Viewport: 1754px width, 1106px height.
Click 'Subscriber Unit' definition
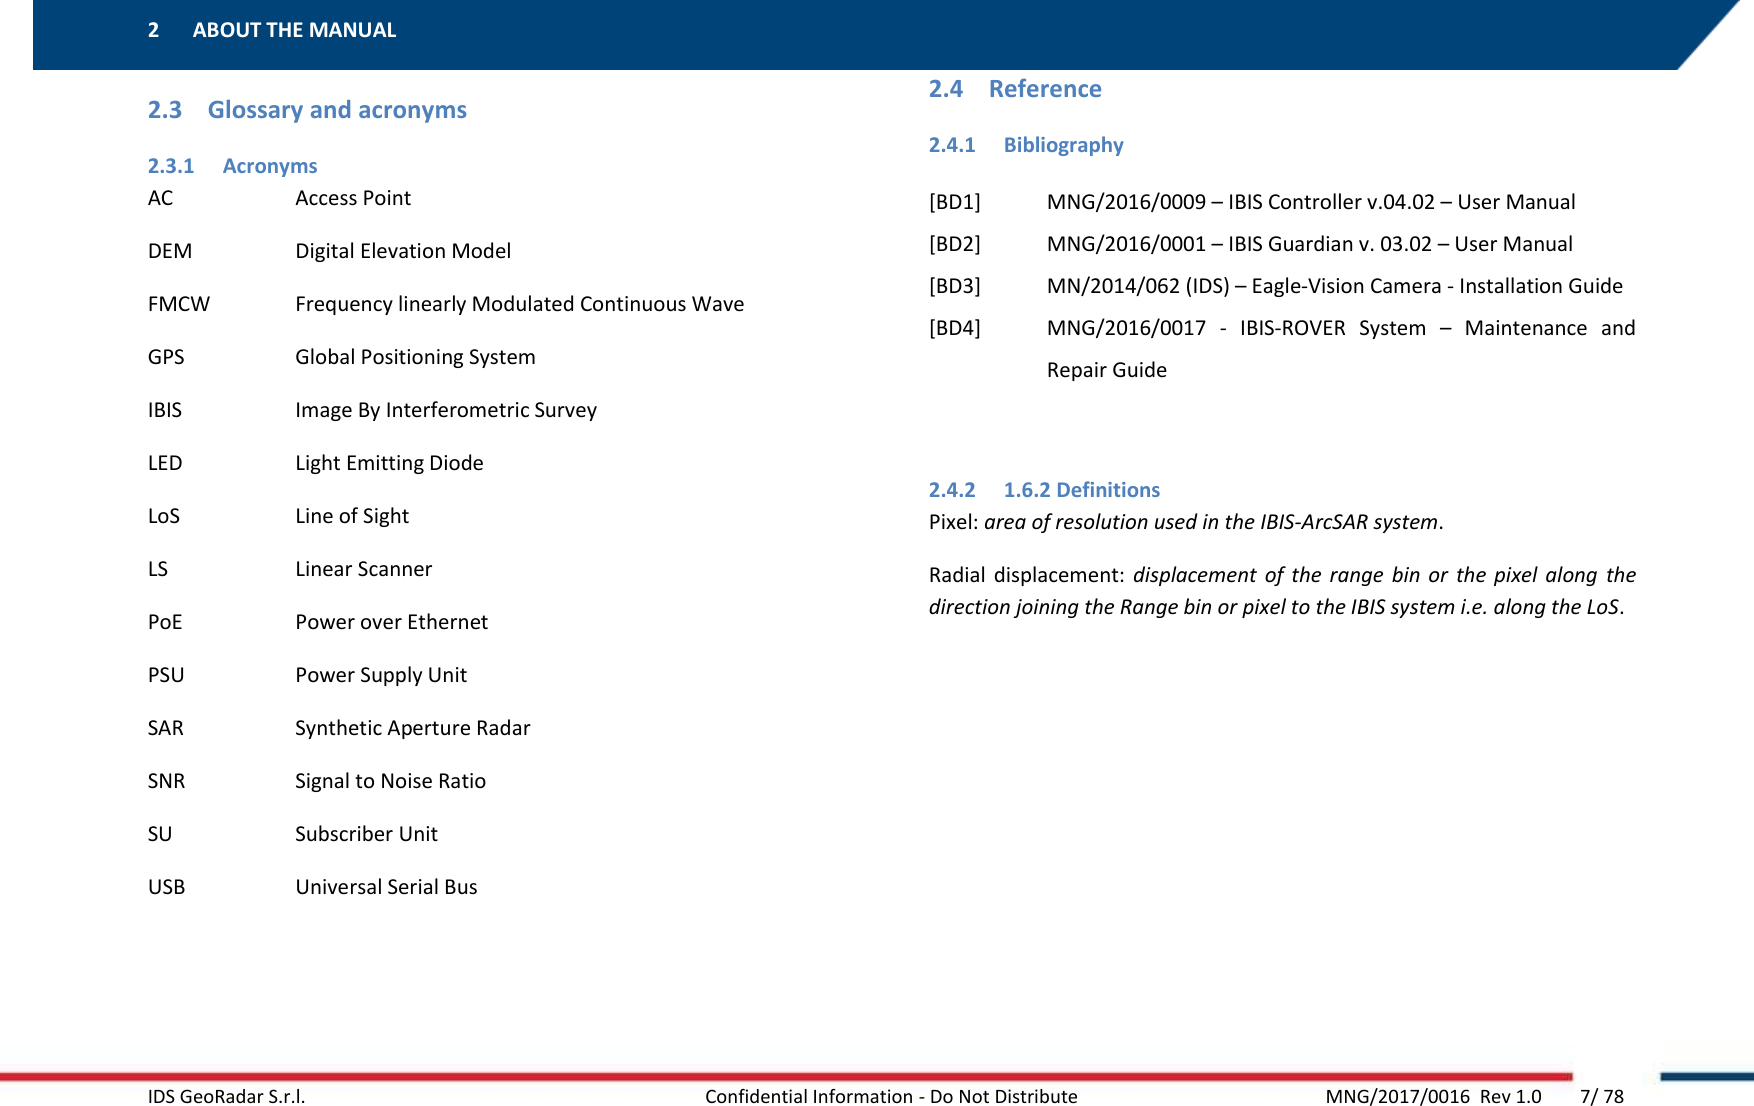pyautogui.click(x=366, y=834)
